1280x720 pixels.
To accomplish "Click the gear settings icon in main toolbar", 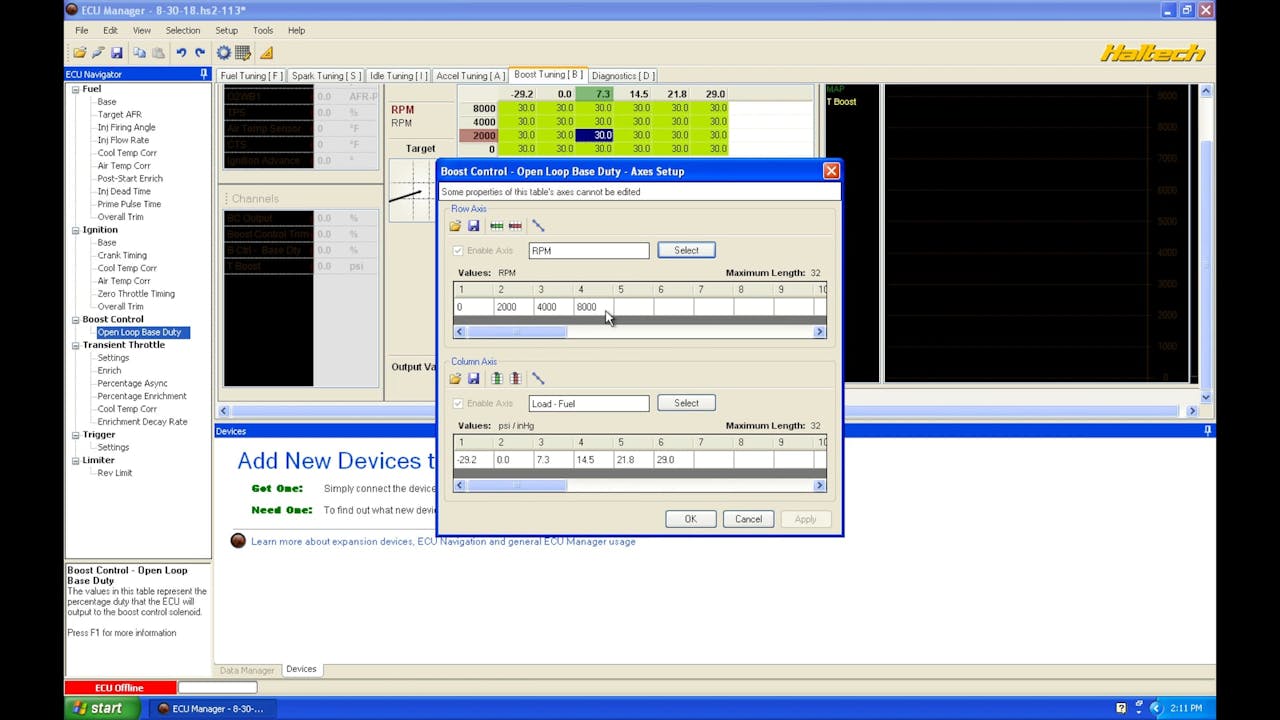I will click(x=224, y=53).
